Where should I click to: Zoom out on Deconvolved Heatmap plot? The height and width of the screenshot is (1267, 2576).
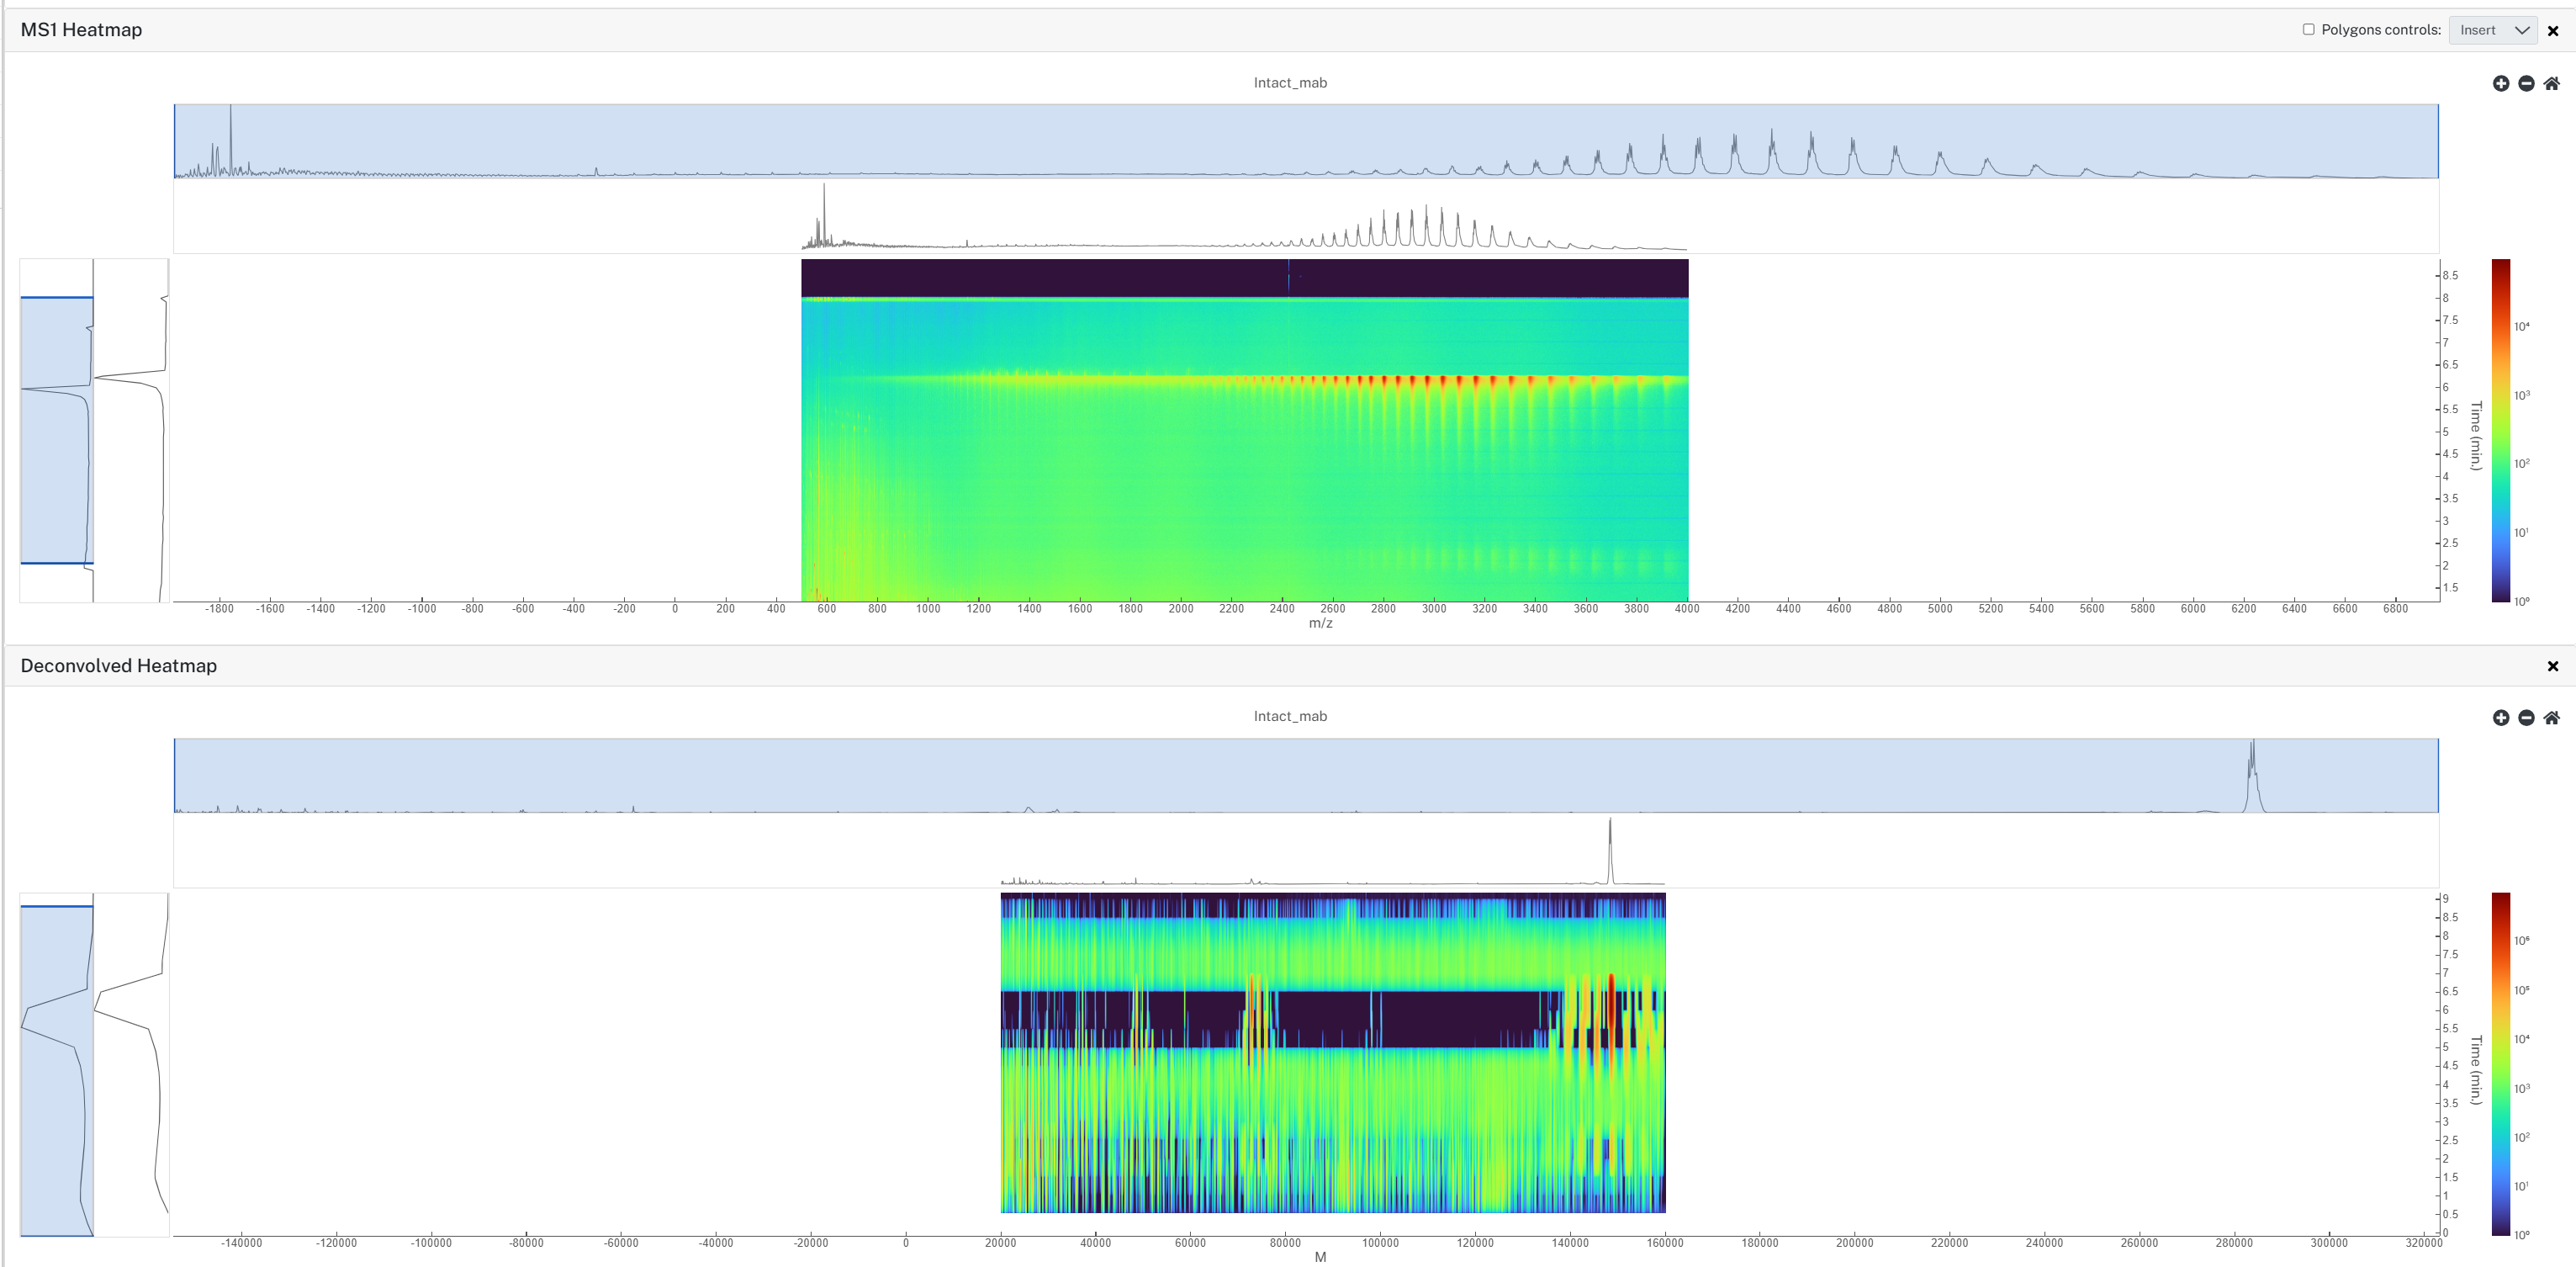click(x=2526, y=717)
